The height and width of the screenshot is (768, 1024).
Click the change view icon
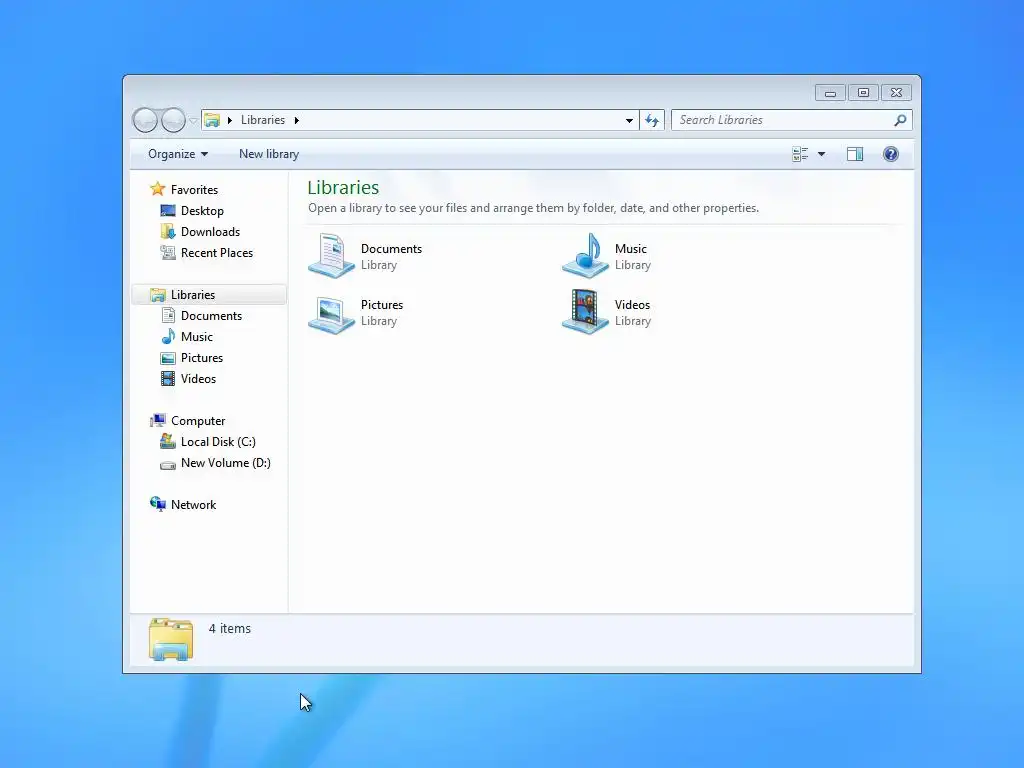click(800, 154)
